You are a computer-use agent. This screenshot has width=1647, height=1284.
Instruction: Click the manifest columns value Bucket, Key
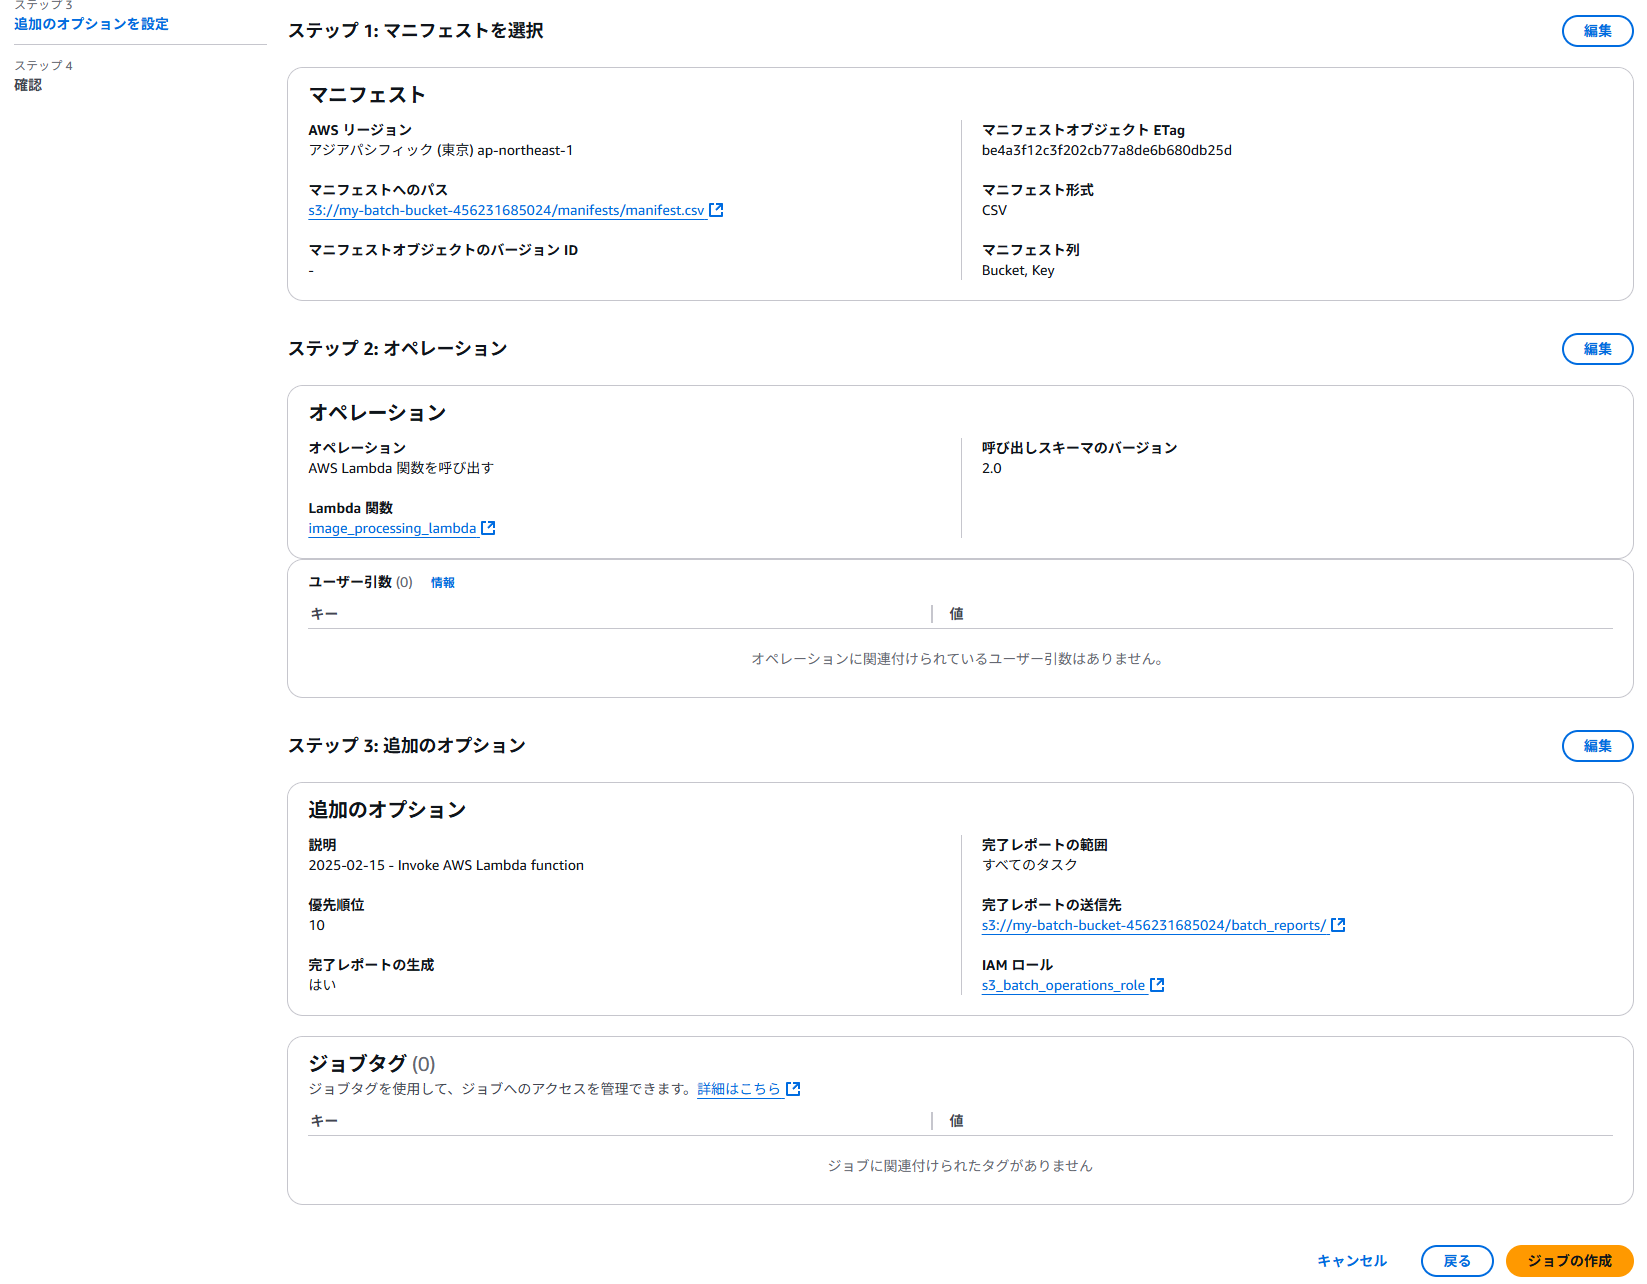click(1018, 270)
